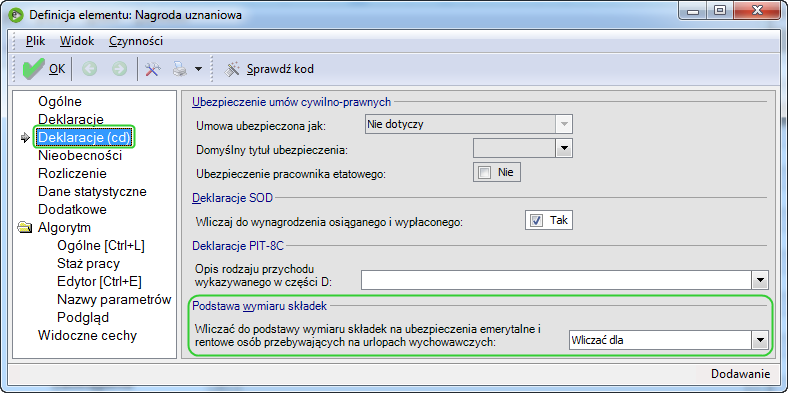Click the application icon in title bar
788x393 pixels.
(16, 15)
